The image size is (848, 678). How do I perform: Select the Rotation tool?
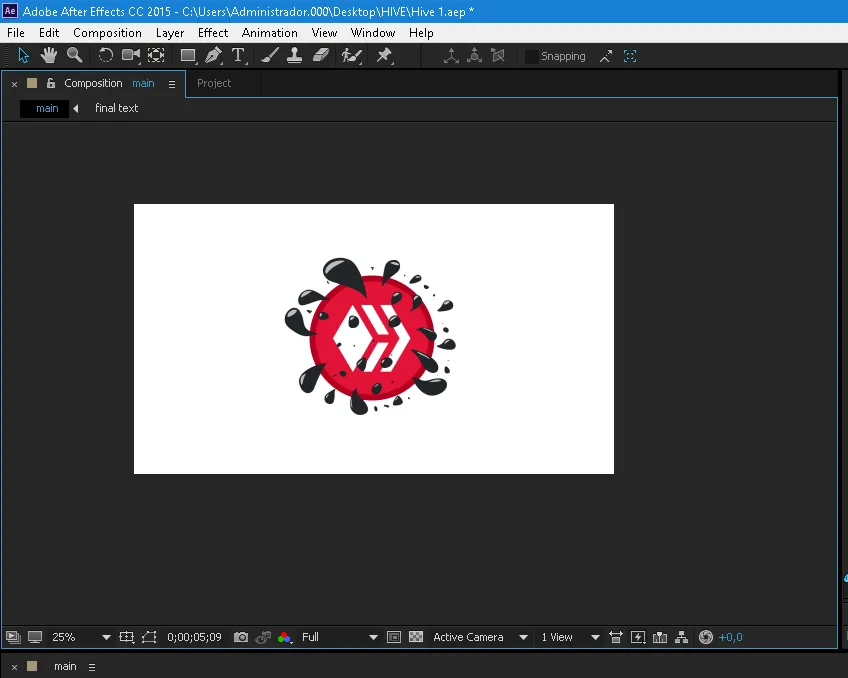[105, 55]
